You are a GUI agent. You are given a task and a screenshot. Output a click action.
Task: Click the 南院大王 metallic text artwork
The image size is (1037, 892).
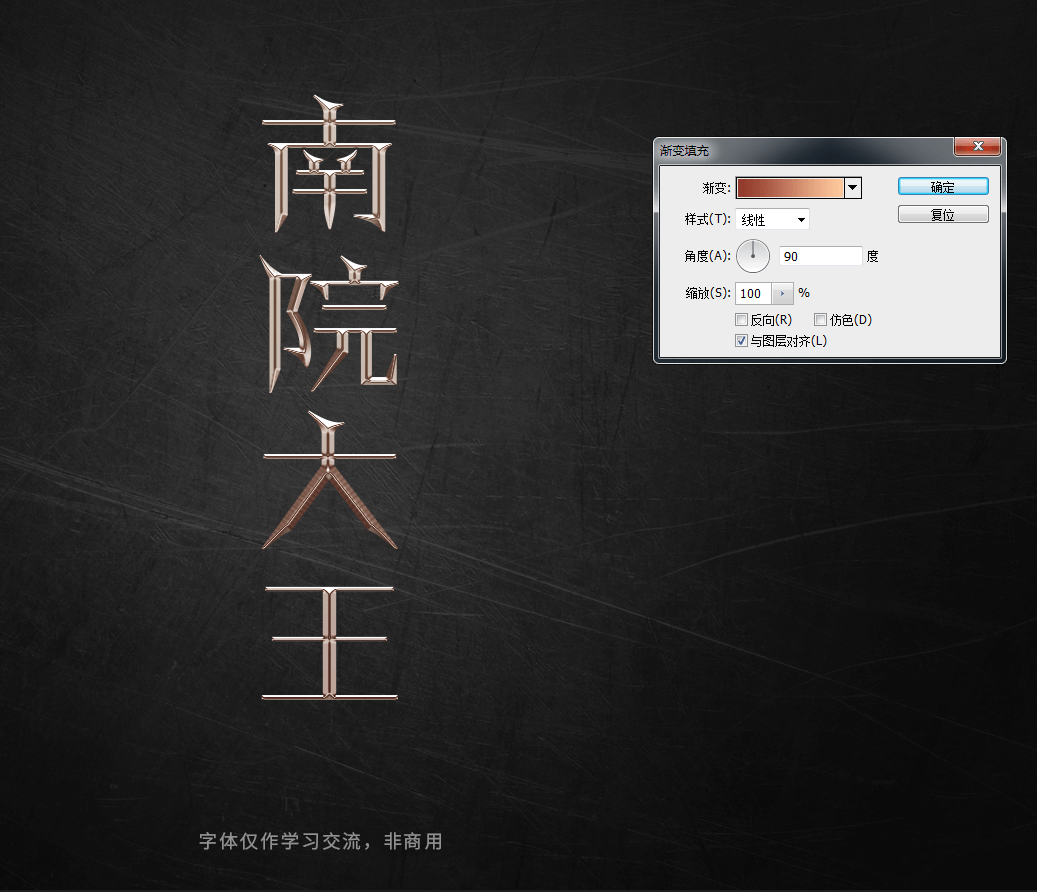coord(330,400)
